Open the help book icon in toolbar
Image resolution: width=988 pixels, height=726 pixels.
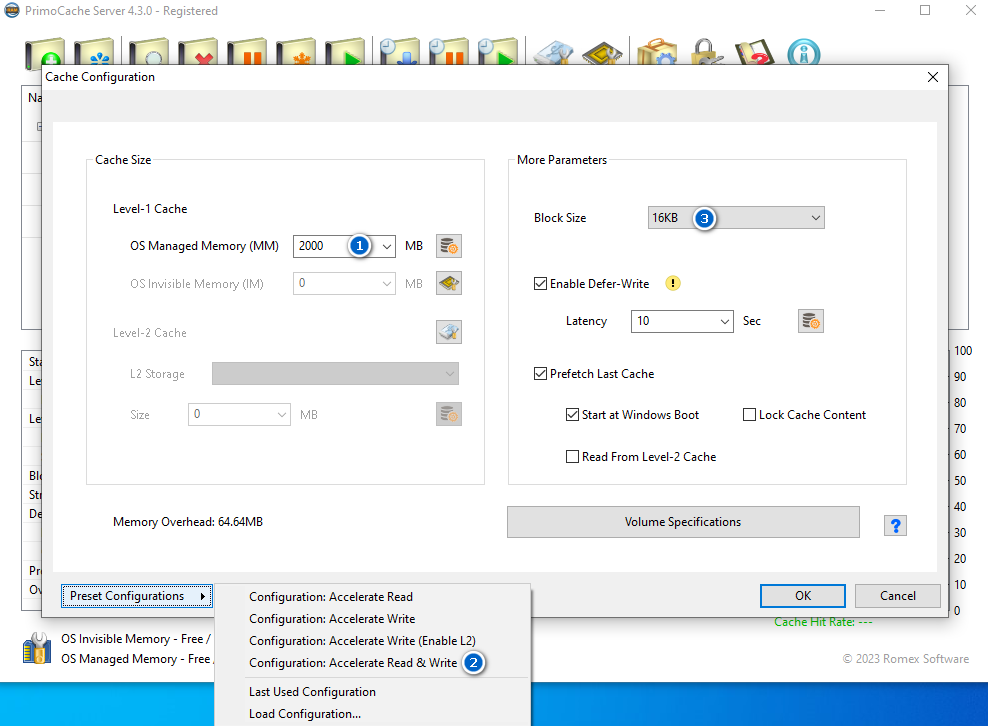click(x=755, y=52)
